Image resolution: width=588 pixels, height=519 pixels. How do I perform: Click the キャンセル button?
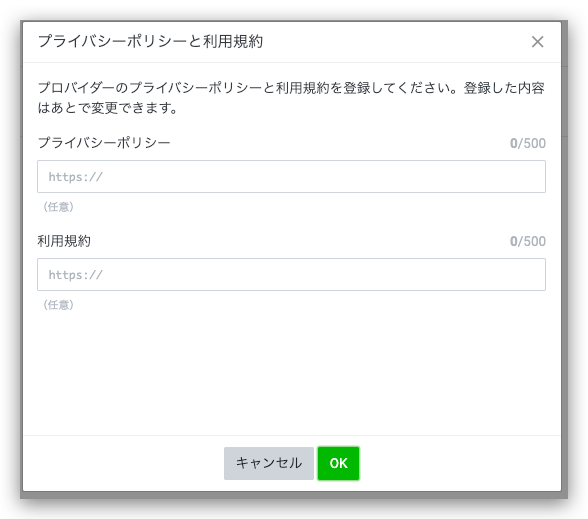(268, 463)
